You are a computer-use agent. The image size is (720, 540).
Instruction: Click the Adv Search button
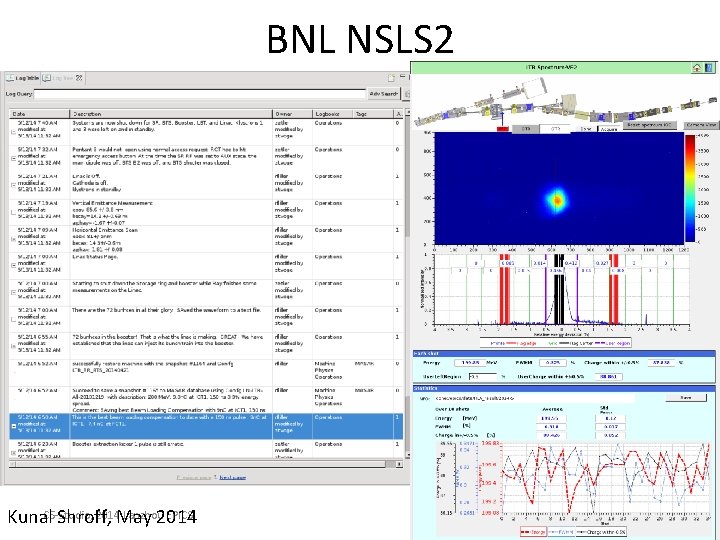[x=383, y=94]
